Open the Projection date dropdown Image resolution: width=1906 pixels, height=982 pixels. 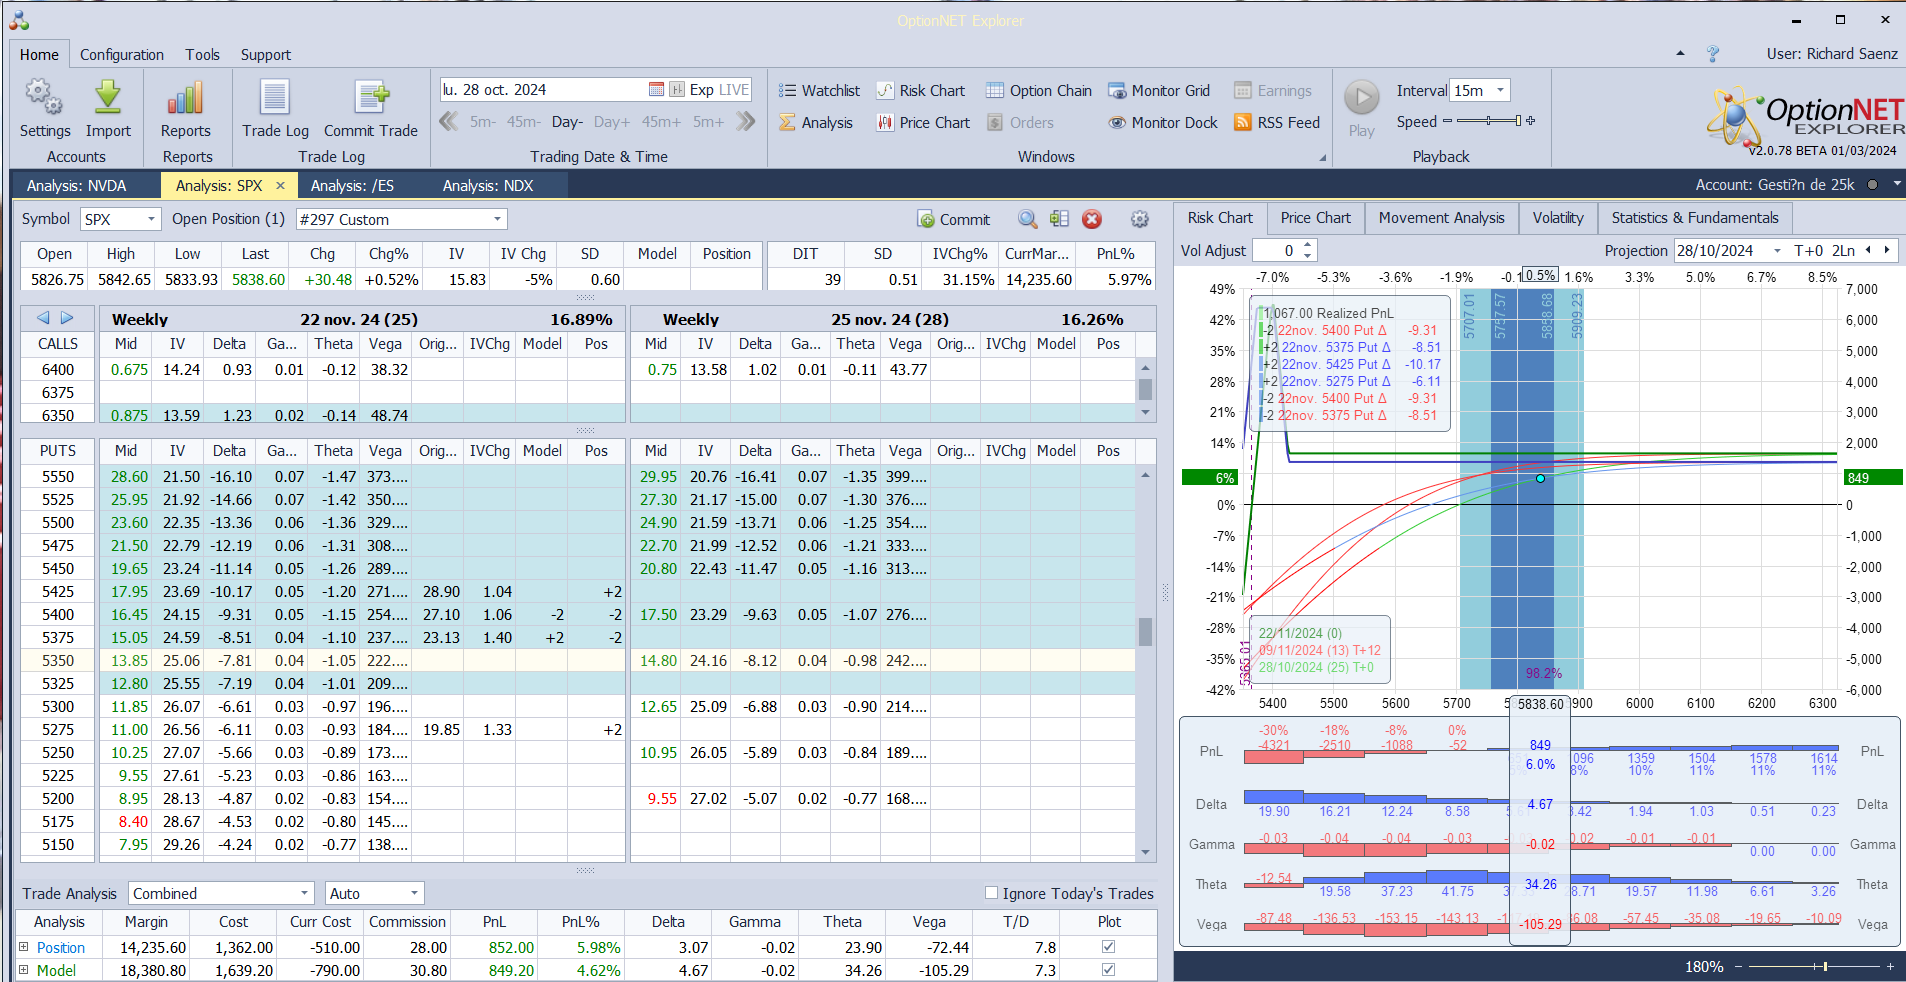coord(1777,251)
